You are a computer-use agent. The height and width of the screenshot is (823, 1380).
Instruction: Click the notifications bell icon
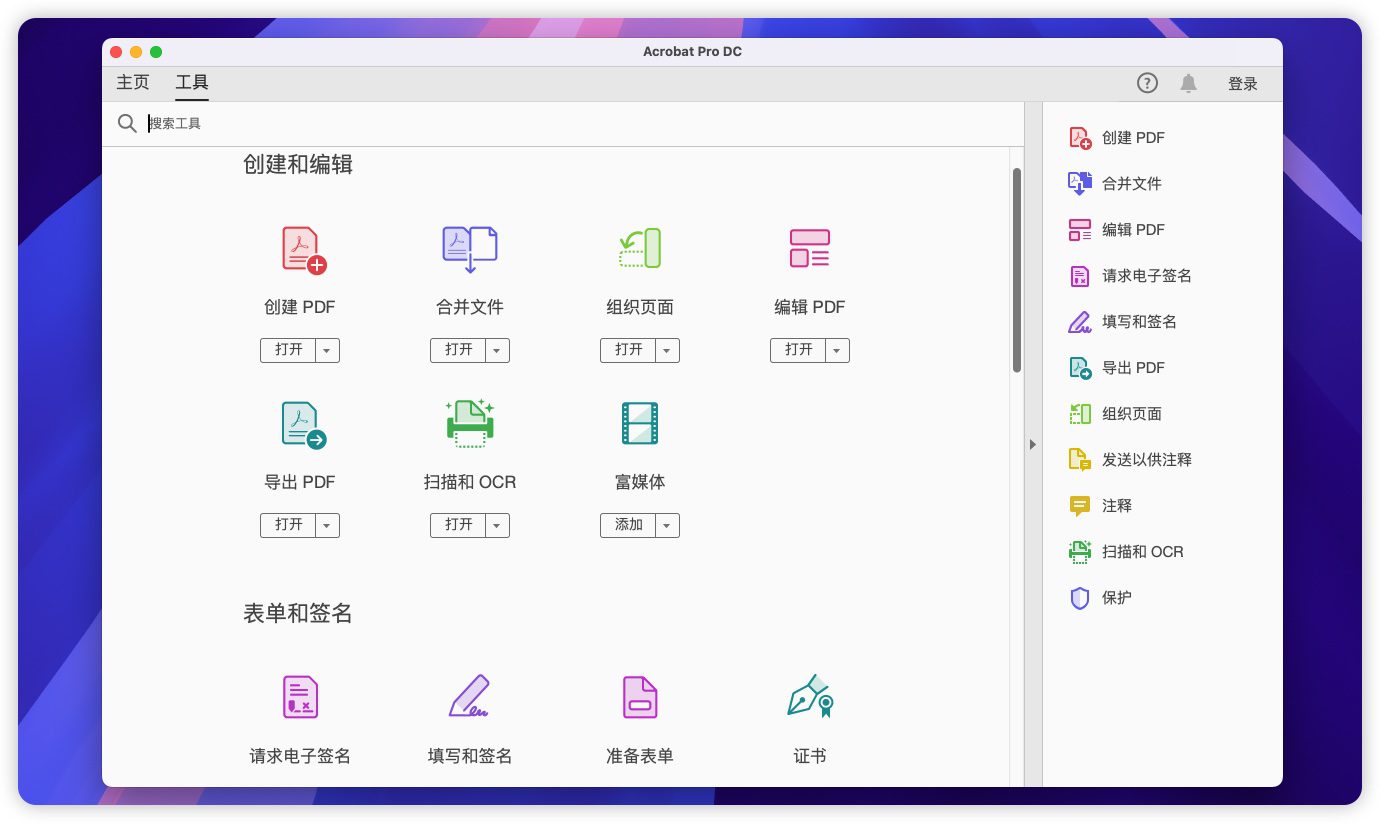click(x=1188, y=83)
